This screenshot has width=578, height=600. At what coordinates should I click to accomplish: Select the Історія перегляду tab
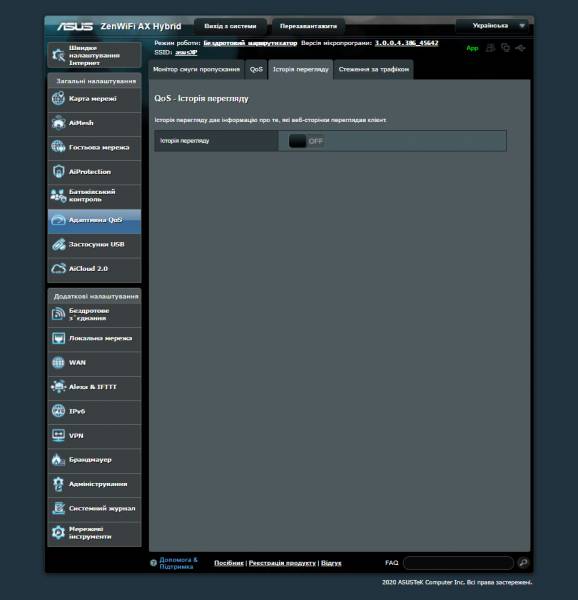pos(301,70)
